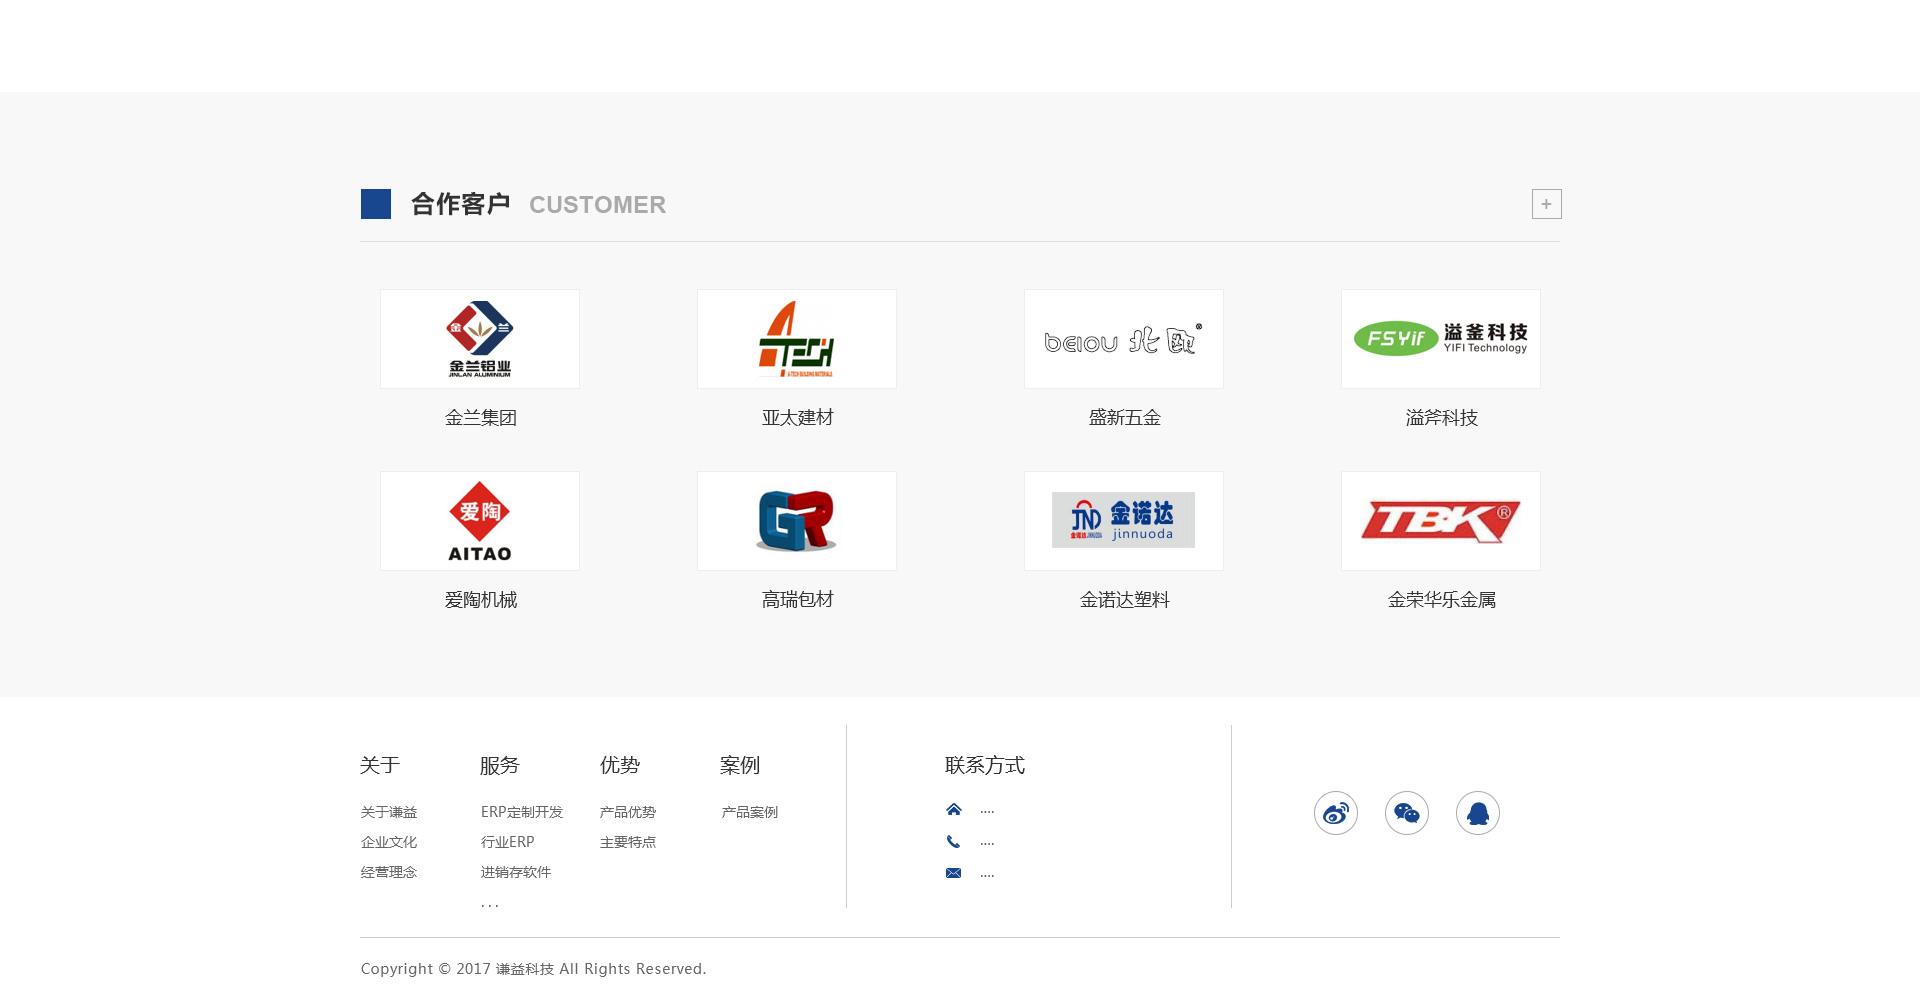Click the beiou 北欧 logo image
Screen dimensions: 1920x1000
[x=1124, y=339]
